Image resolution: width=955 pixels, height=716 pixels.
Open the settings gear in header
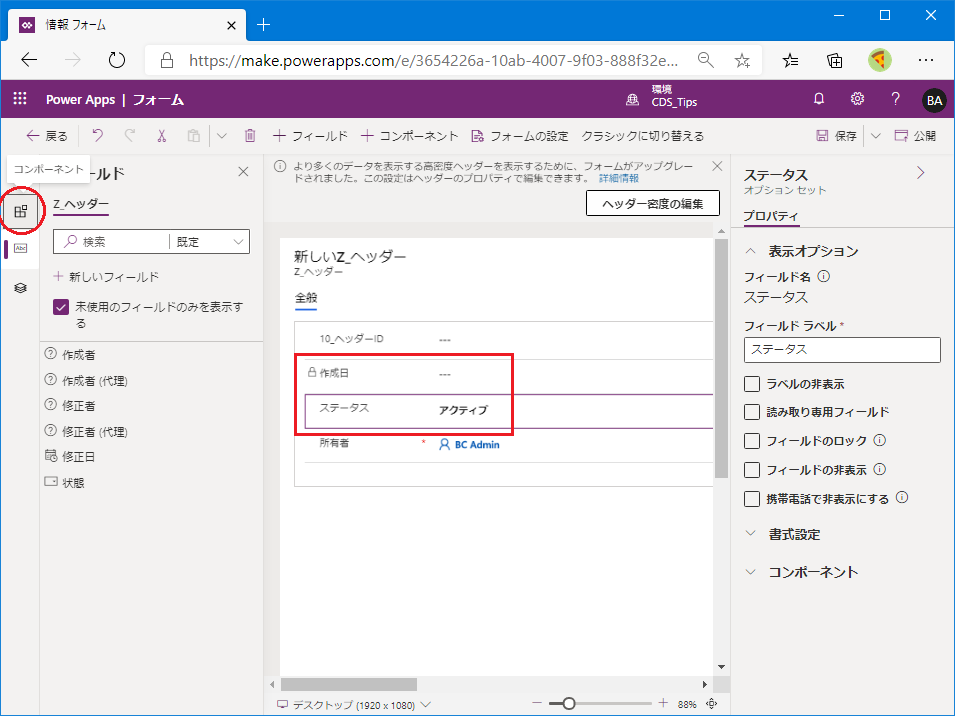857,99
